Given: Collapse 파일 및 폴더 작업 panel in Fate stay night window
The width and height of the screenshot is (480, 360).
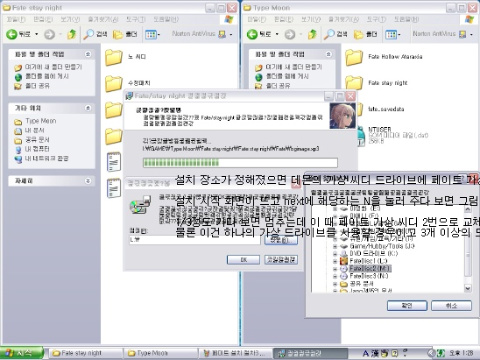Looking at the screenshot, I should click(x=88, y=54).
